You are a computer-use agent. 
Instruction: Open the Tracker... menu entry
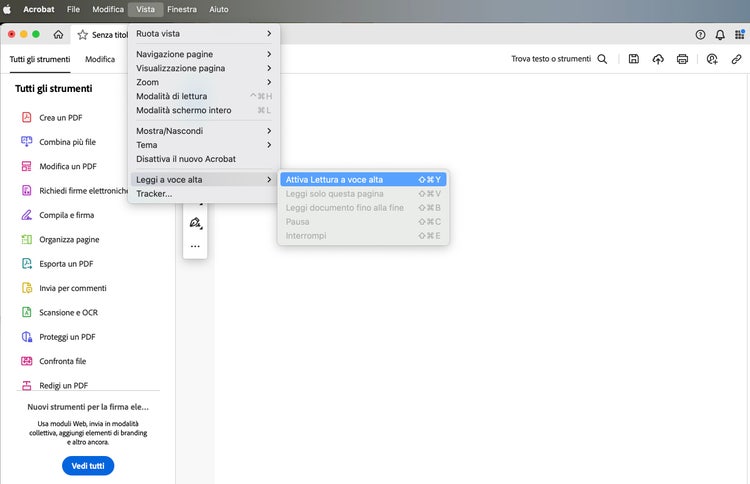pos(204,194)
